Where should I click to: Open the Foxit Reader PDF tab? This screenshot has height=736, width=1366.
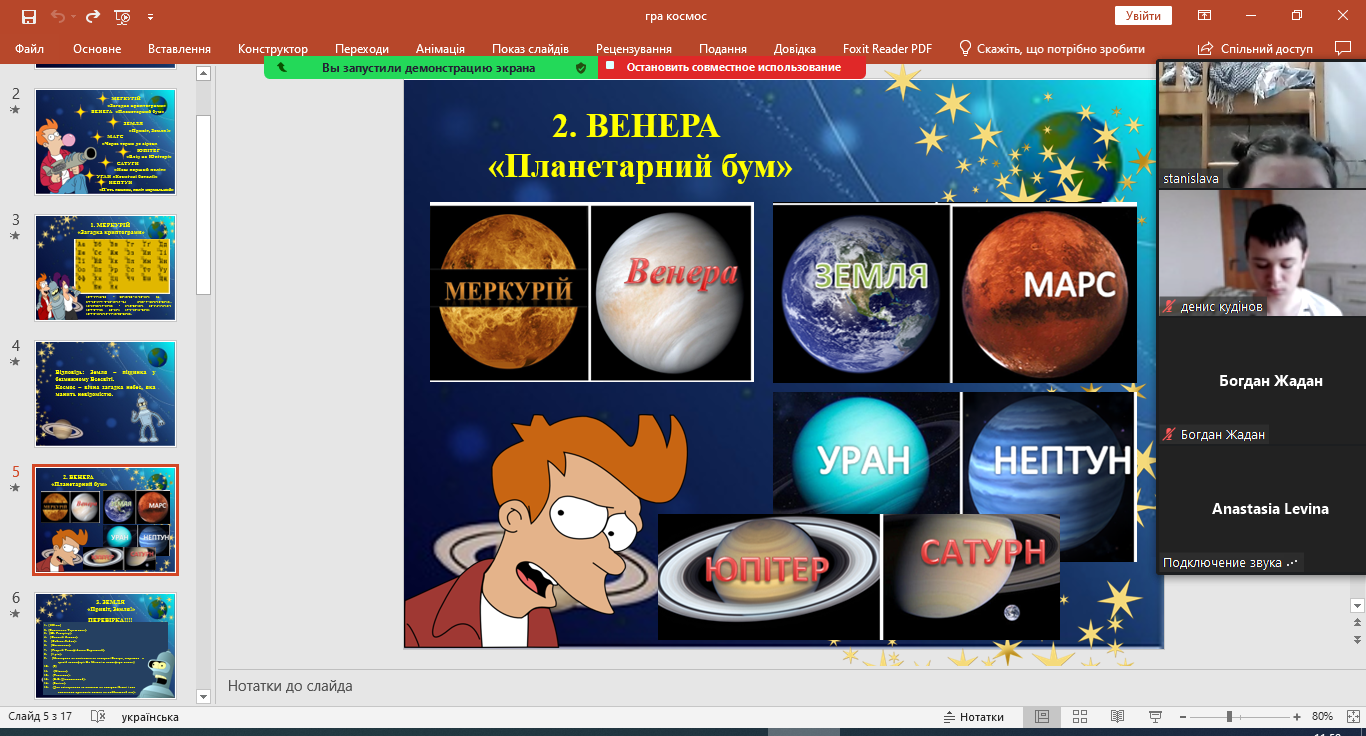887,48
